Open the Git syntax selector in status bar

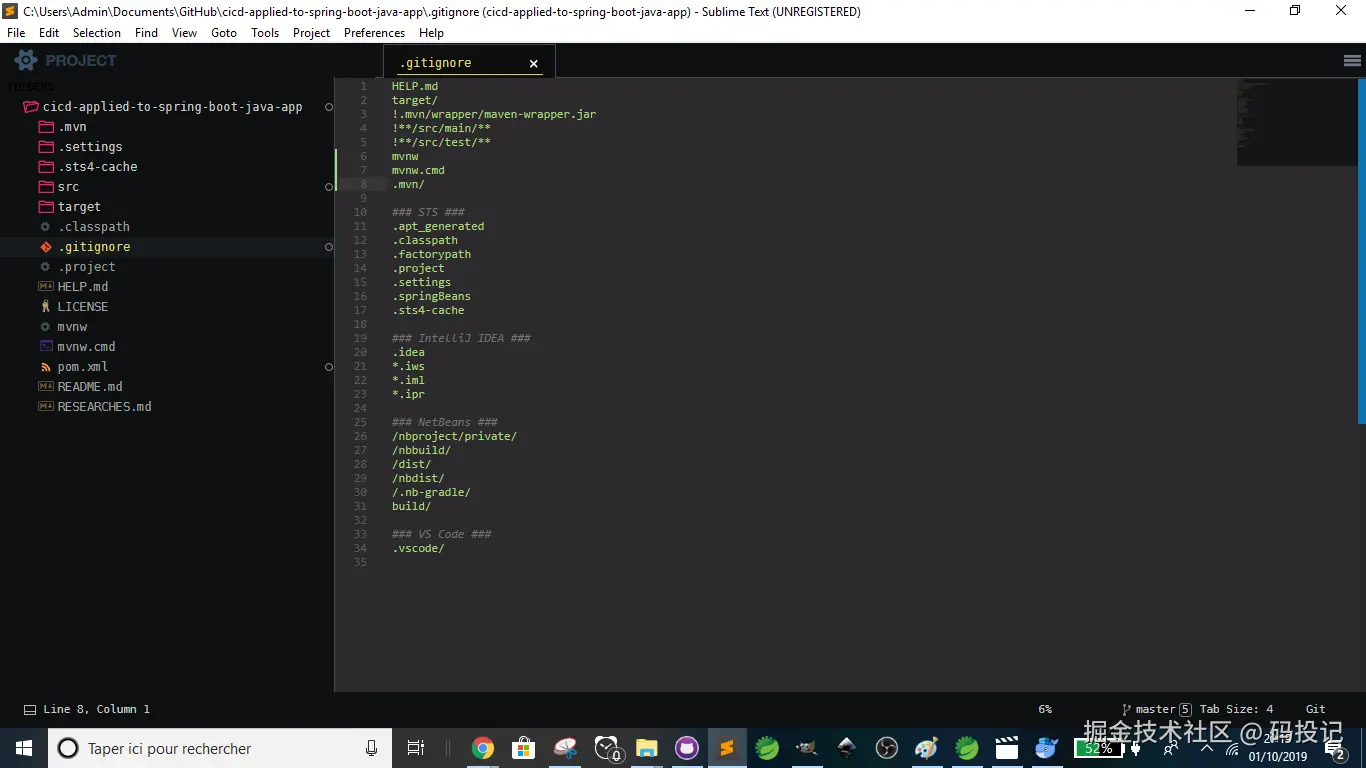point(1315,709)
